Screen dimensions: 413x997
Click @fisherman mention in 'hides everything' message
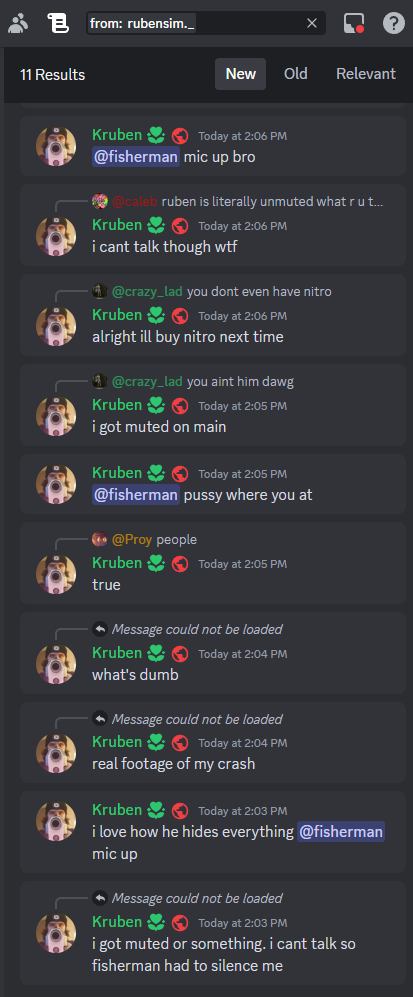pyautogui.click(x=341, y=832)
